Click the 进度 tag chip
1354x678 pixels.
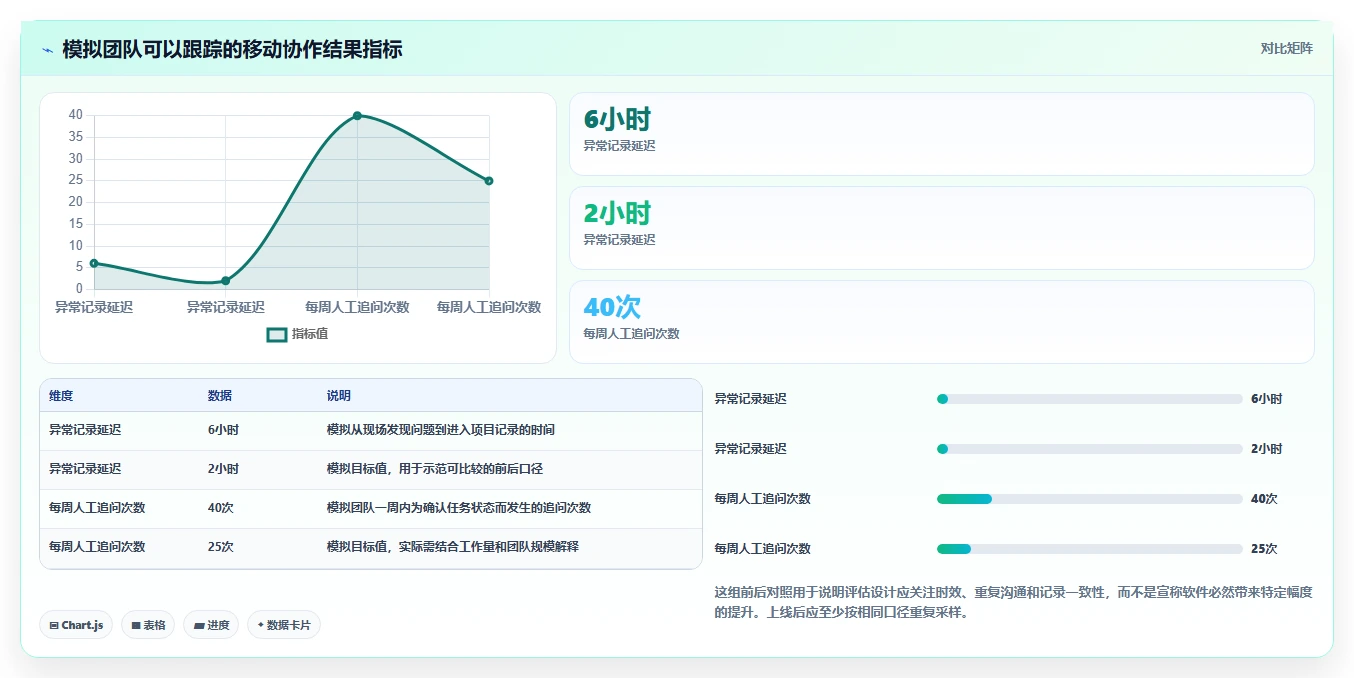tap(211, 625)
